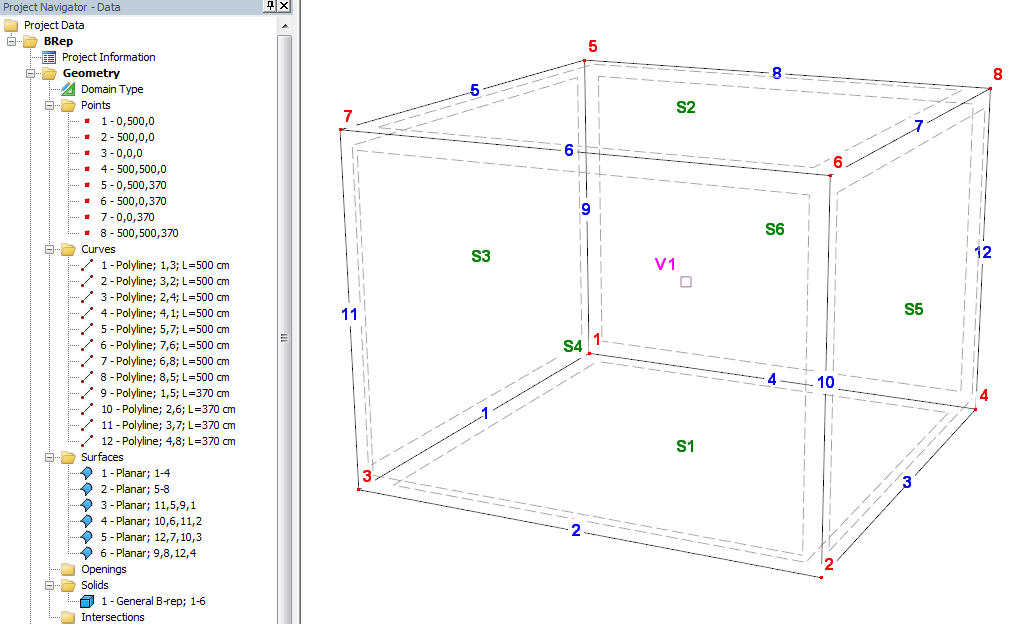Click the Geometry folder icon
The width and height of the screenshot is (1029, 627).
49,74
